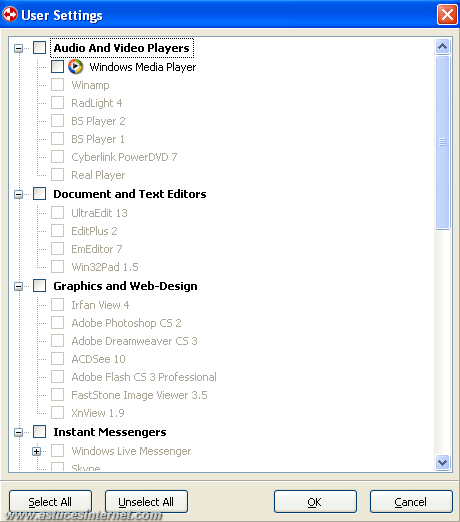Screen dimensions: 460x522
Task: Check the Instant Messengers checkbox
Action: pyautogui.click(x=39, y=432)
